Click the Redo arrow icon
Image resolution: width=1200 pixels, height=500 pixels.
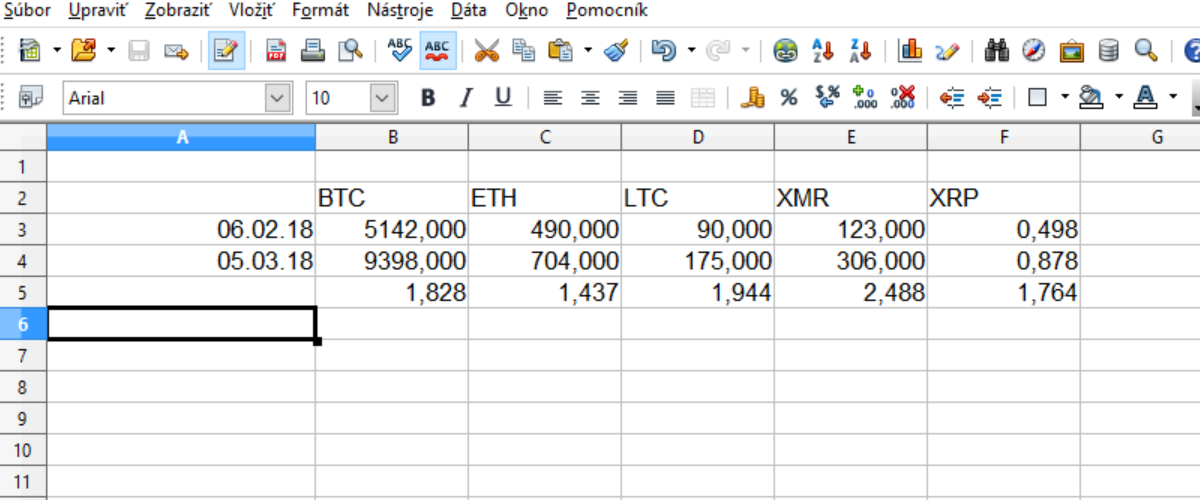(x=718, y=50)
